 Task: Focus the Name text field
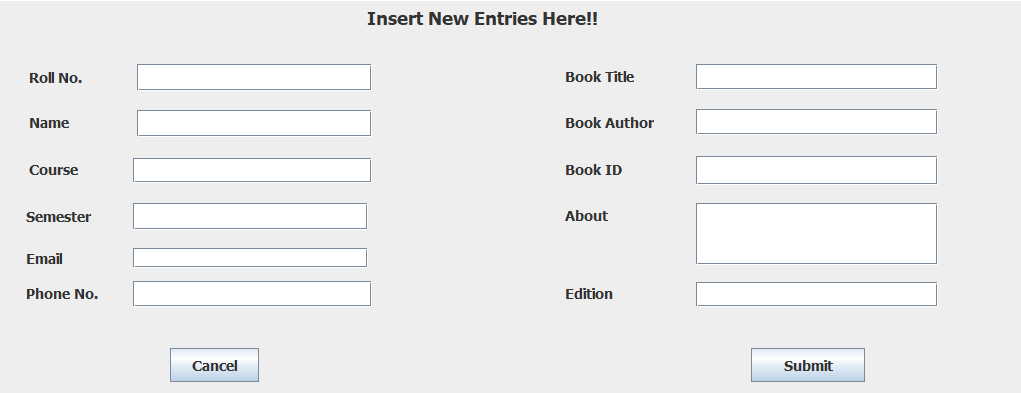254,123
